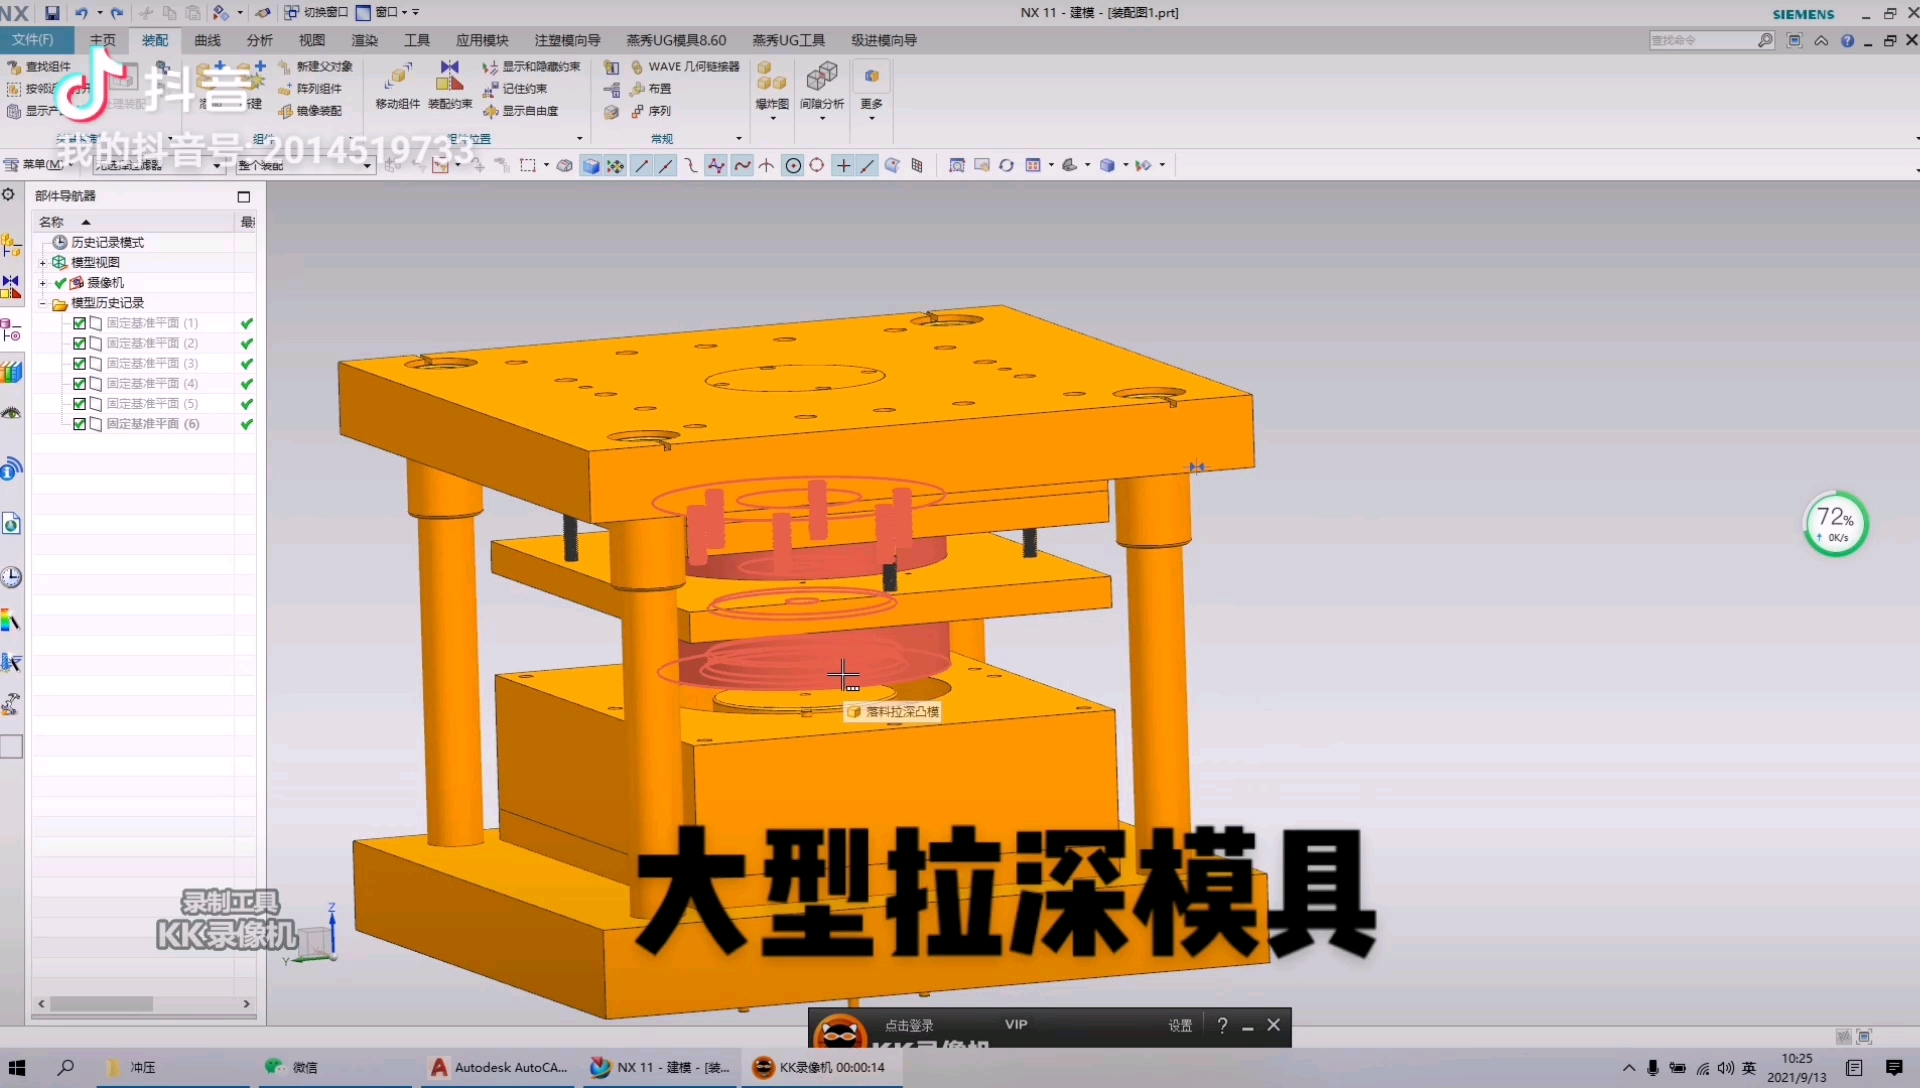Click the Find Component (查找组件) tool
This screenshot has width=1920, height=1088.
[38, 67]
